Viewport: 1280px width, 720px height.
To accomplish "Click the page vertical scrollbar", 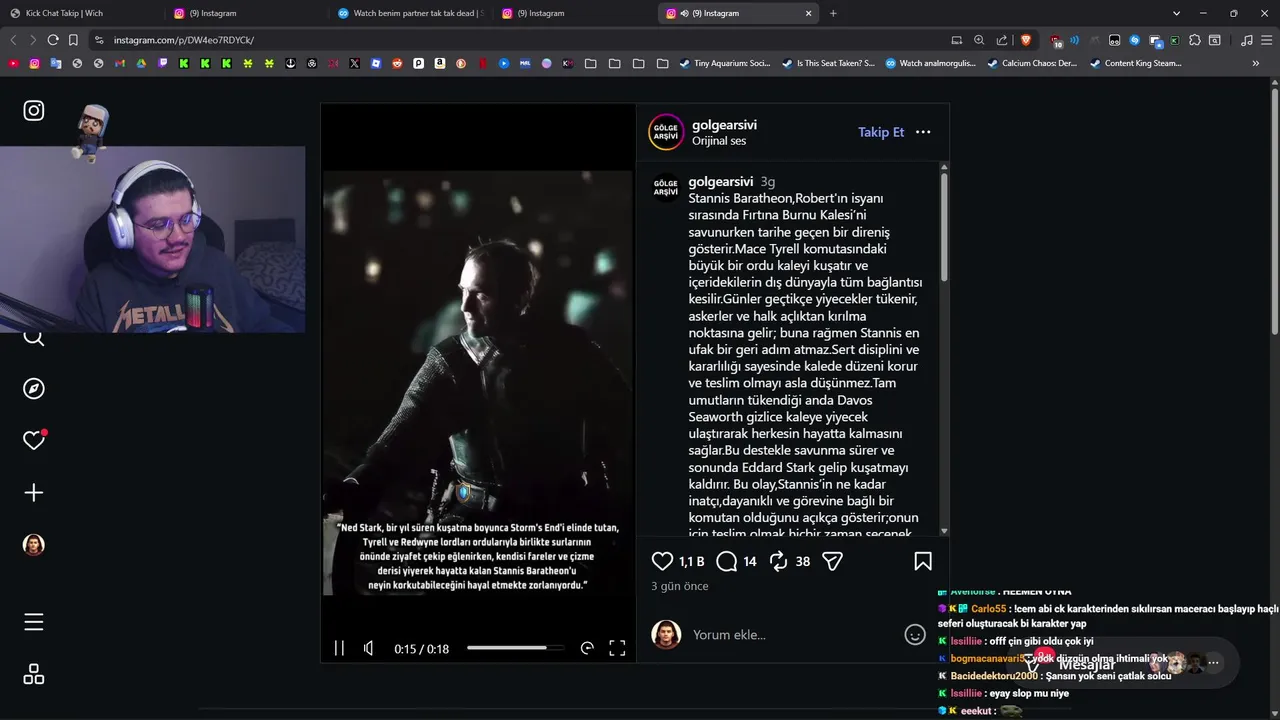I will pyautogui.click(x=1273, y=210).
